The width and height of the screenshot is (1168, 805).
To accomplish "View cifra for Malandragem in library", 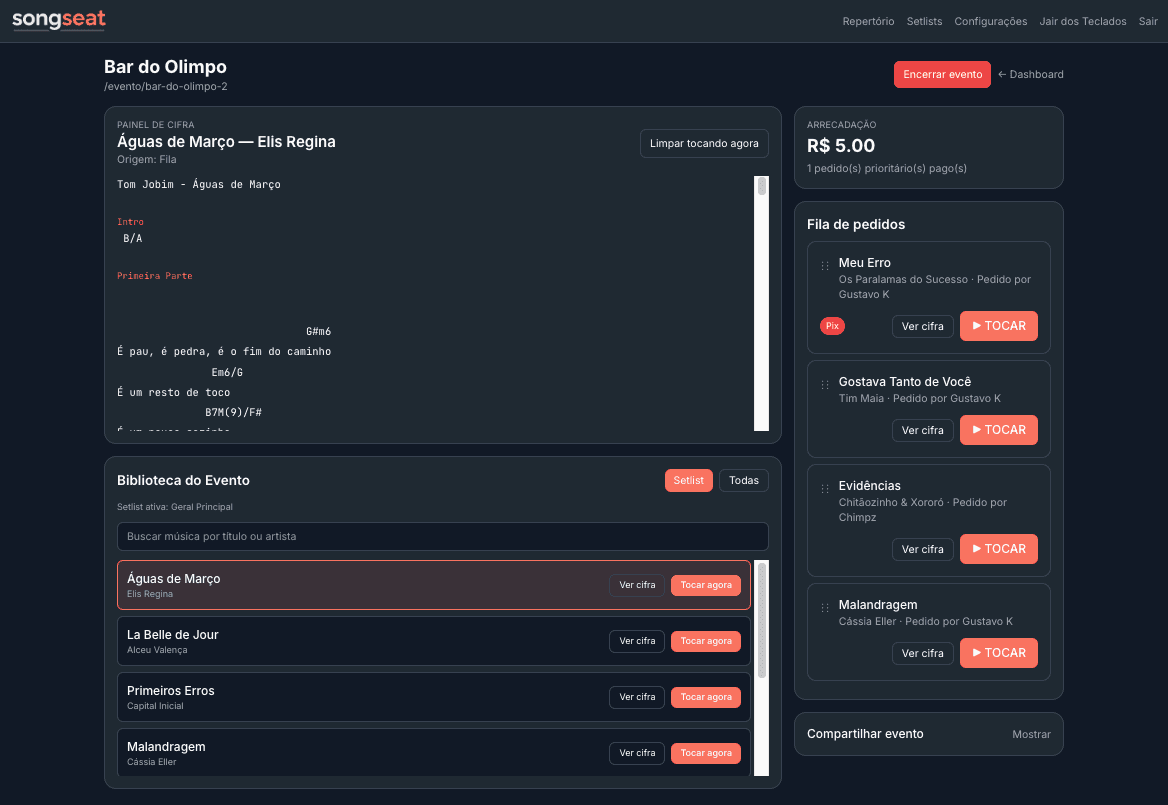I will pyautogui.click(x=637, y=753).
